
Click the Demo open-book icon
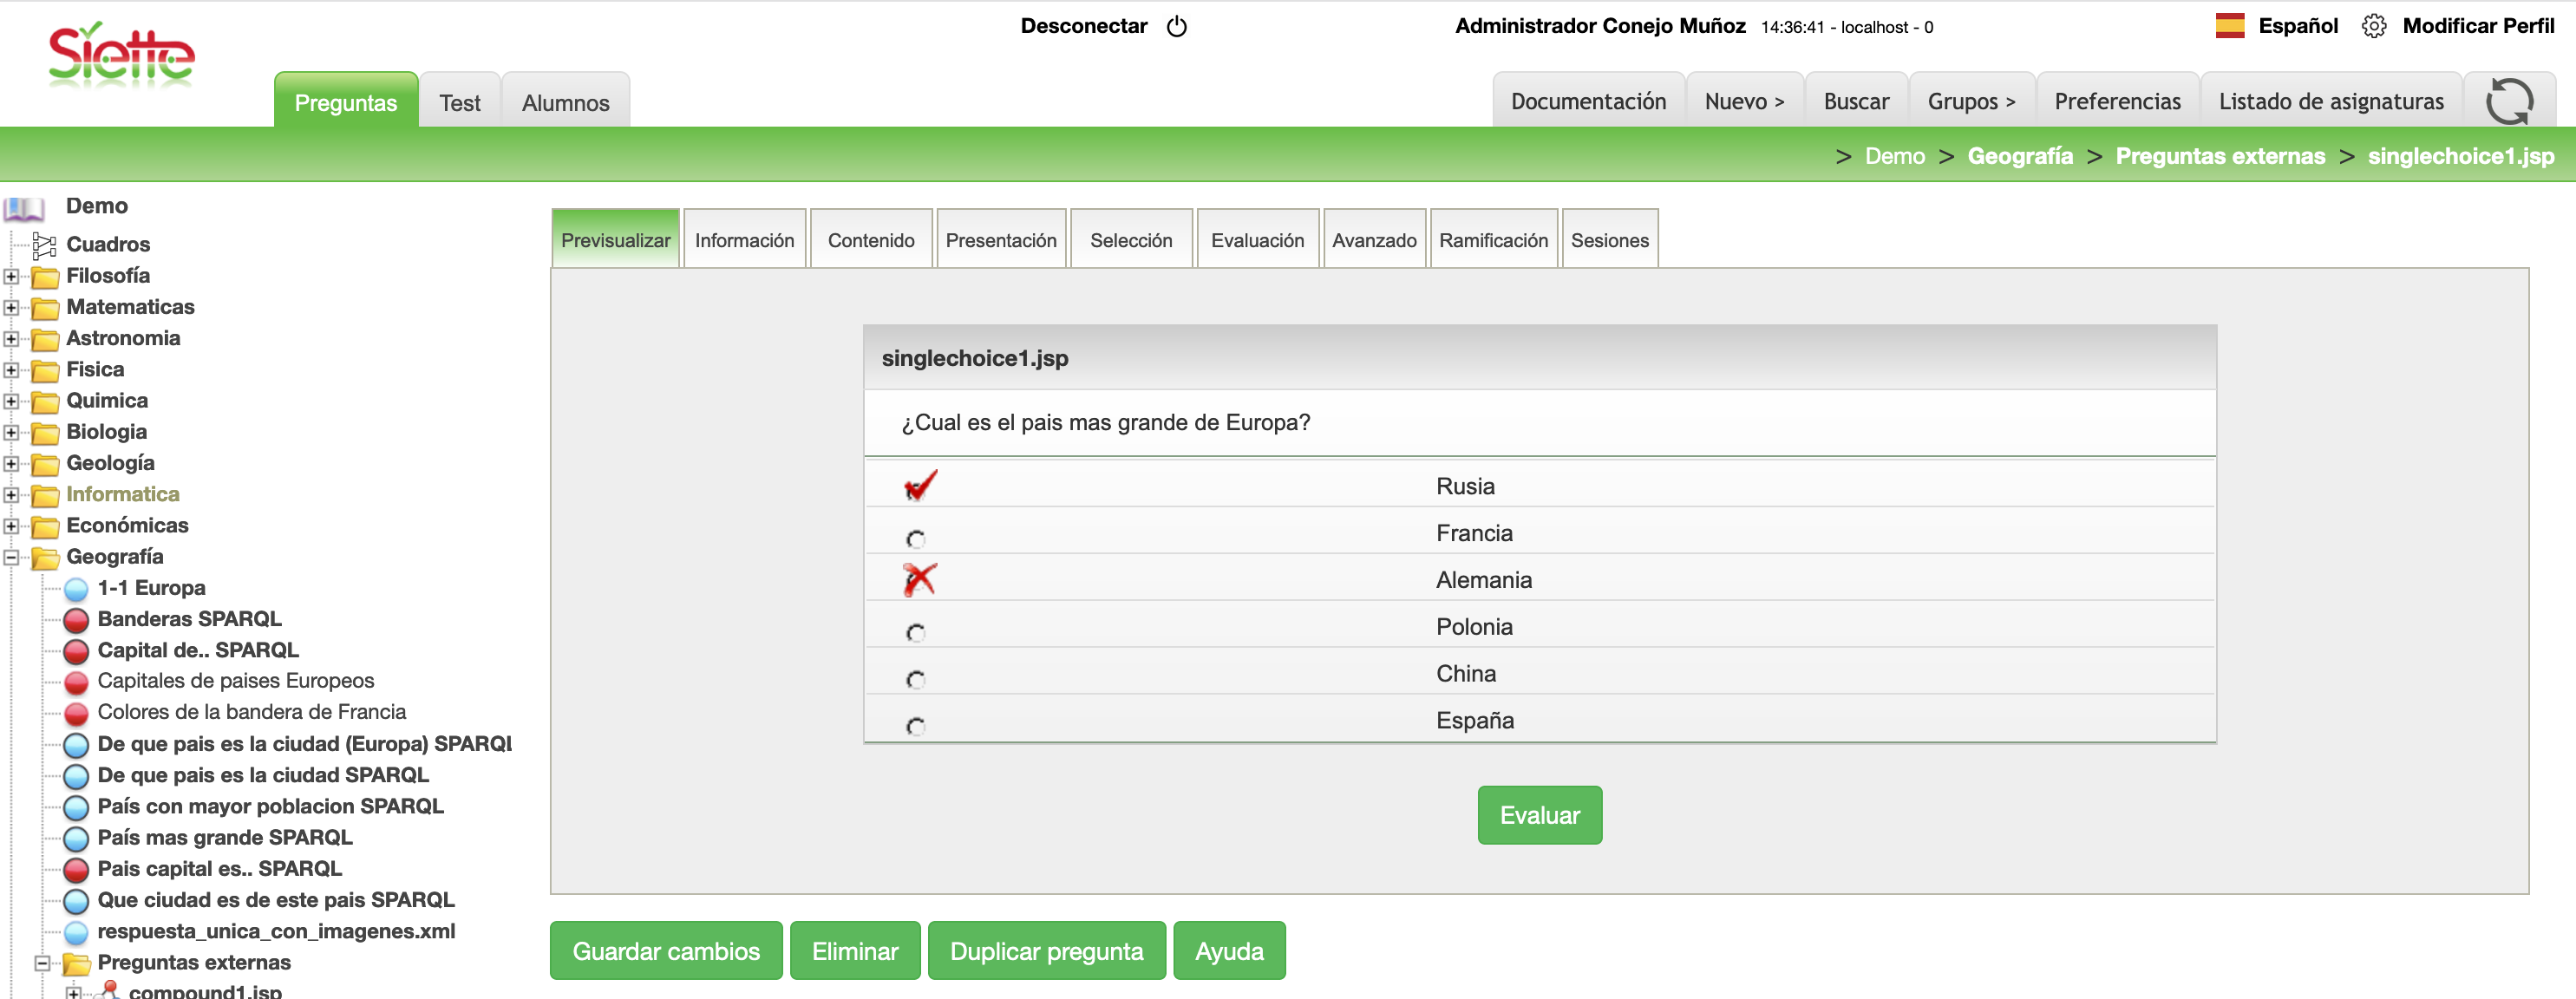(24, 208)
